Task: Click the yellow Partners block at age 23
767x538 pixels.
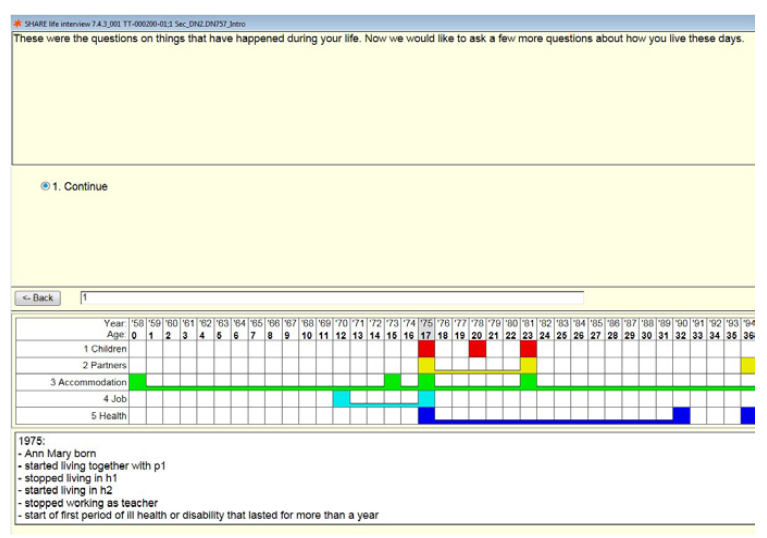Action: click(528, 365)
